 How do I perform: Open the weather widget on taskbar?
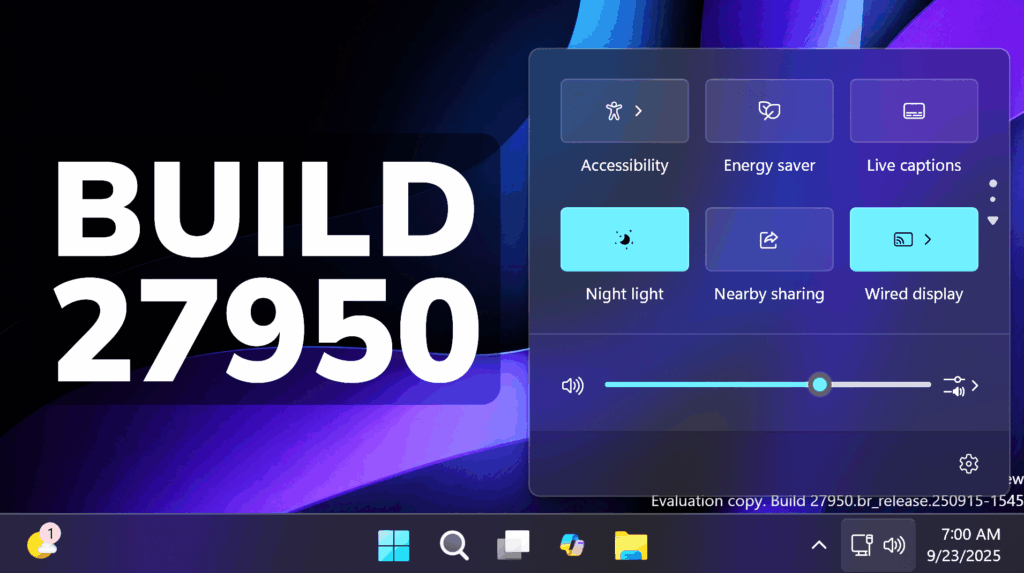pos(42,543)
